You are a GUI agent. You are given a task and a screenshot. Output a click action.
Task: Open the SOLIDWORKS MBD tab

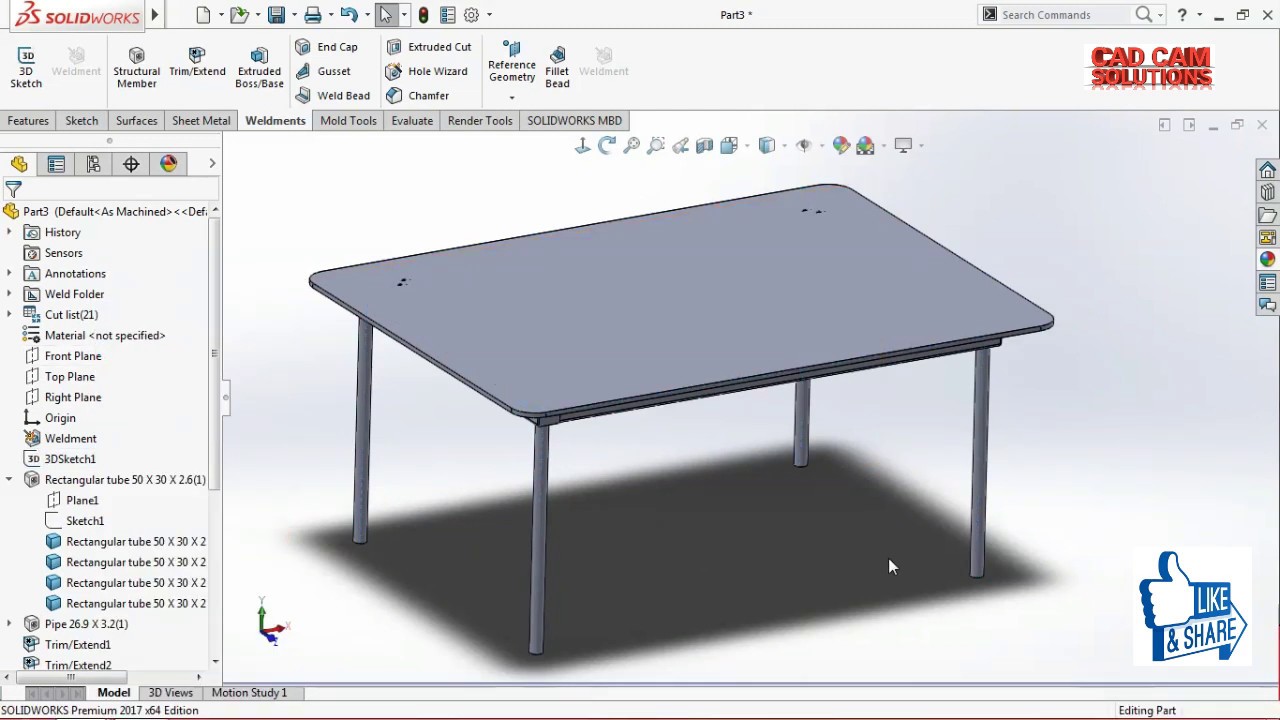pos(575,120)
